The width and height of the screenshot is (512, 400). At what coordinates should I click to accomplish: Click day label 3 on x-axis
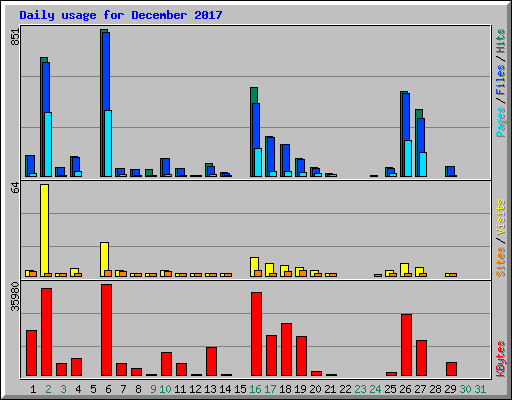pyautogui.click(x=63, y=389)
